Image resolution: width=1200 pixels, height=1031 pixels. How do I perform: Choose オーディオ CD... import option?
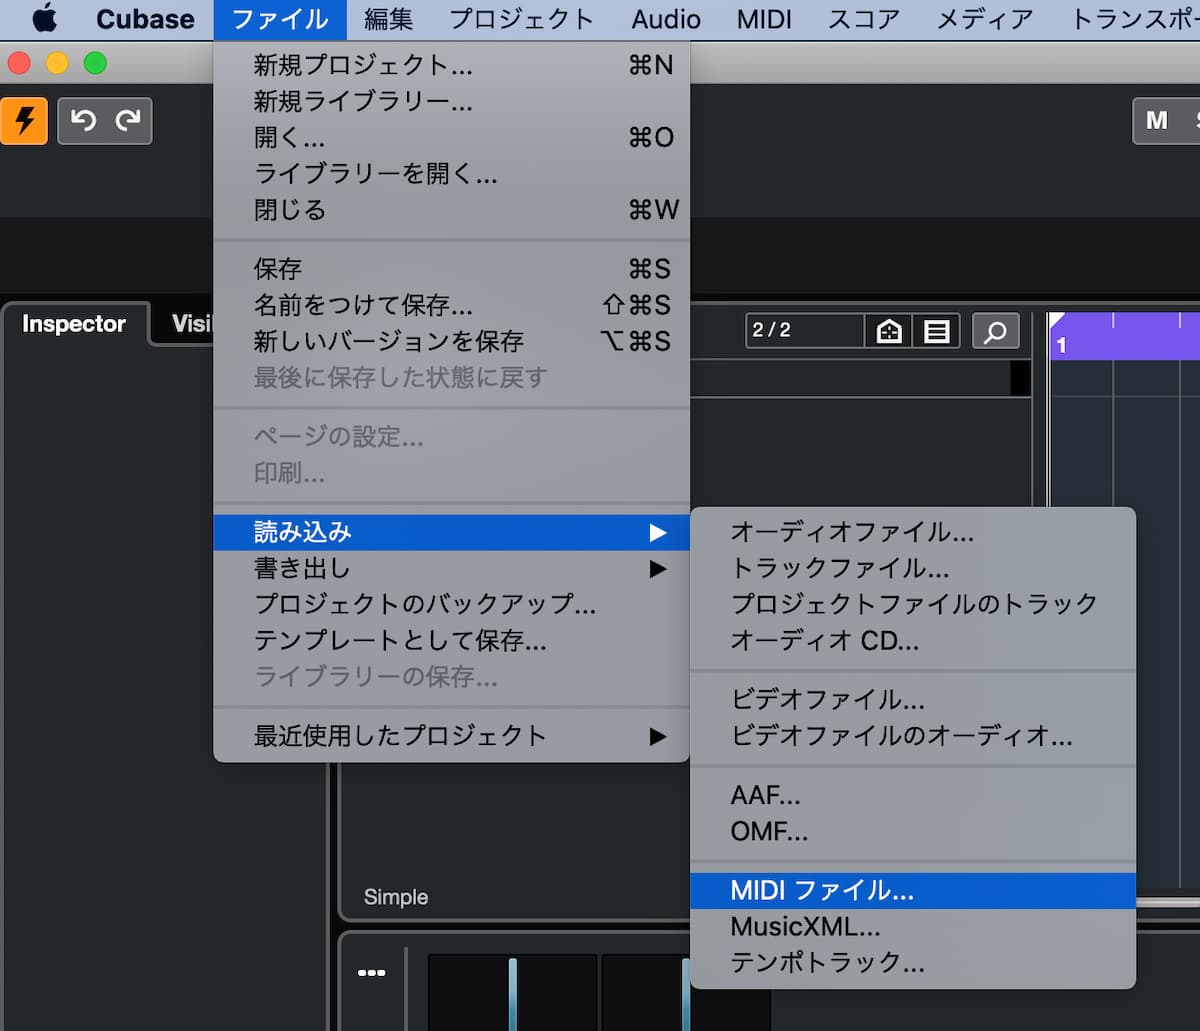tap(913, 640)
